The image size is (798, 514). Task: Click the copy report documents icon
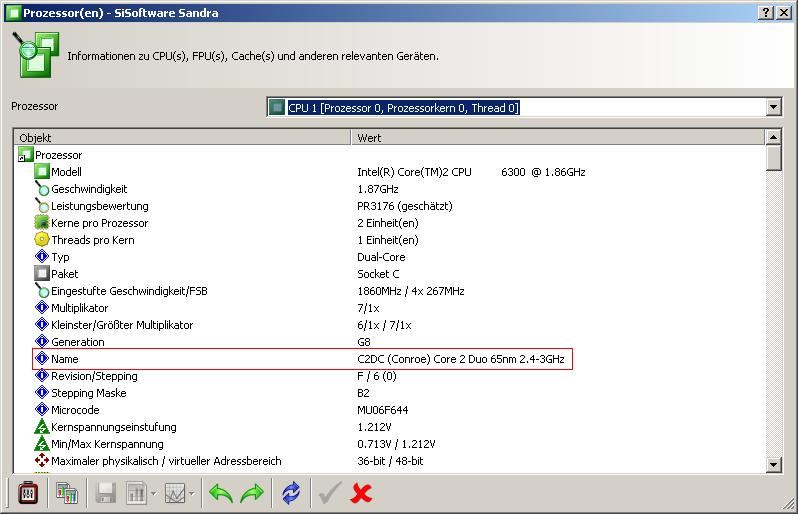(67, 493)
